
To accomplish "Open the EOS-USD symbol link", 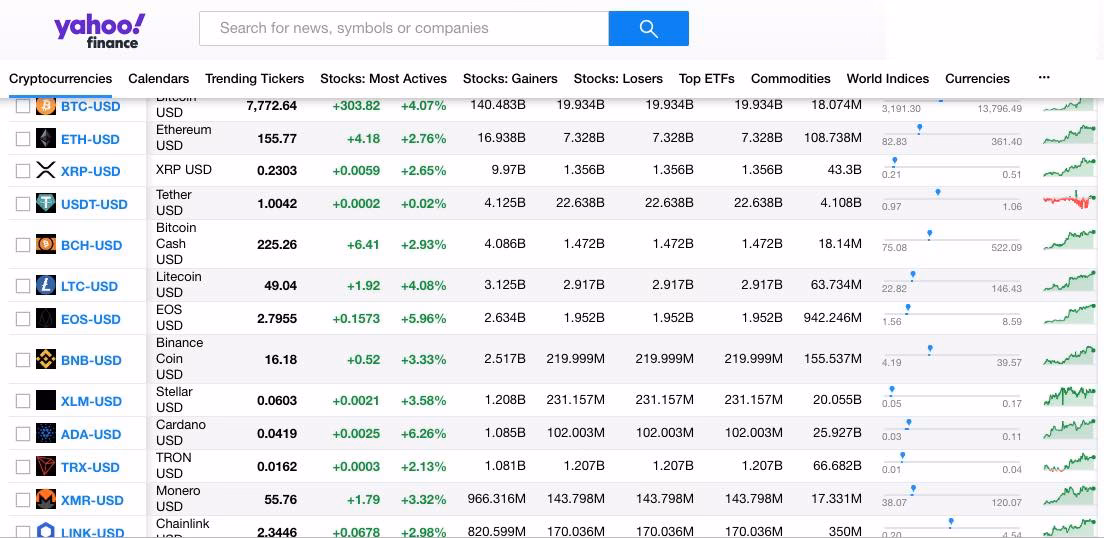I will 91,319.
